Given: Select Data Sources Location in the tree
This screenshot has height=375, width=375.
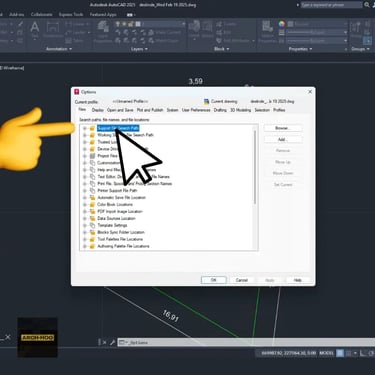Looking at the screenshot, I should point(116,218).
